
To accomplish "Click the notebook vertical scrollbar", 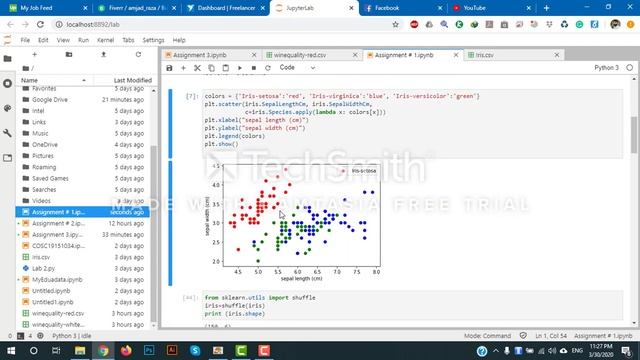I will [634, 135].
